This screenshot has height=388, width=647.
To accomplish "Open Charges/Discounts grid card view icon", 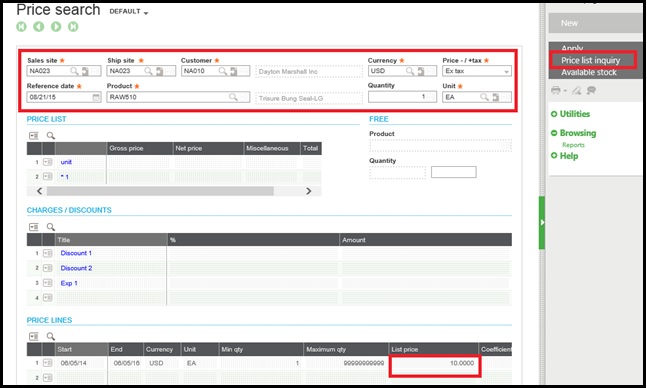I will [34, 227].
